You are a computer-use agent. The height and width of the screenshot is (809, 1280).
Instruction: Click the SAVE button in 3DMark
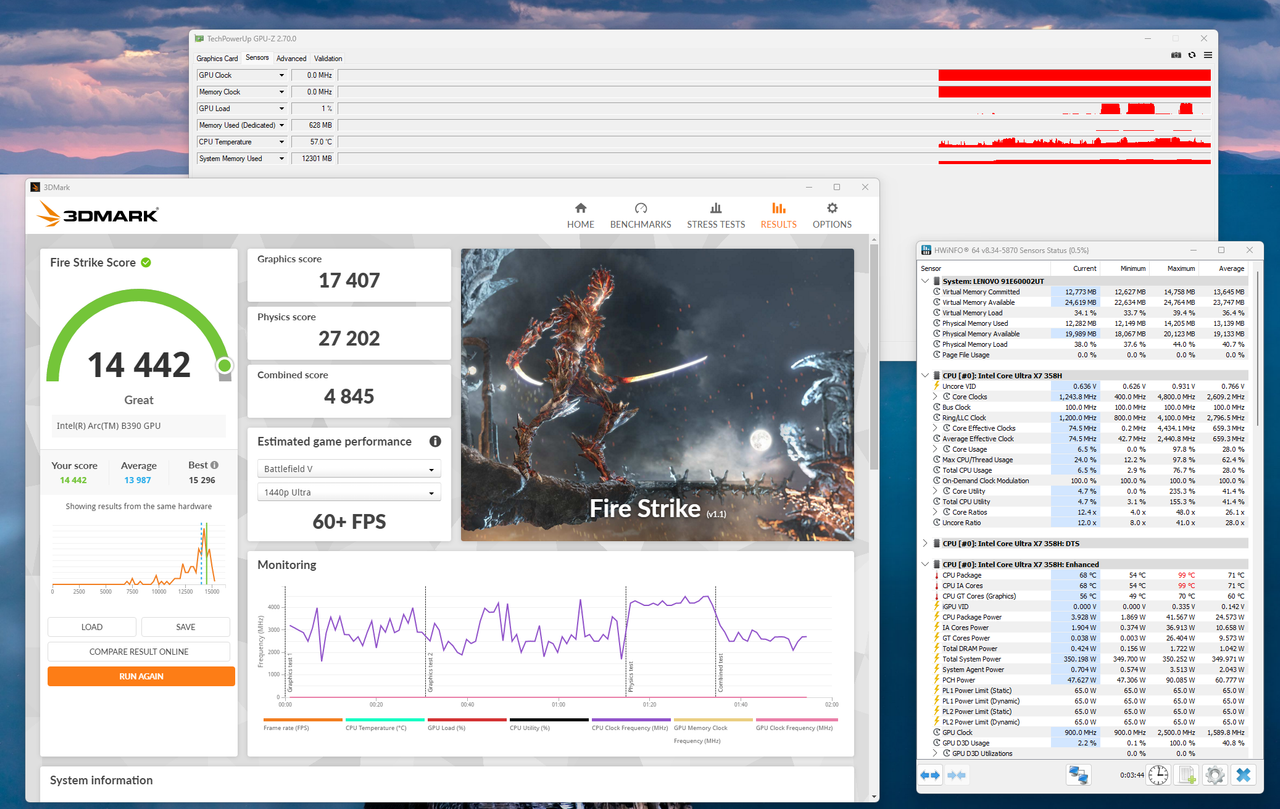[x=185, y=627]
